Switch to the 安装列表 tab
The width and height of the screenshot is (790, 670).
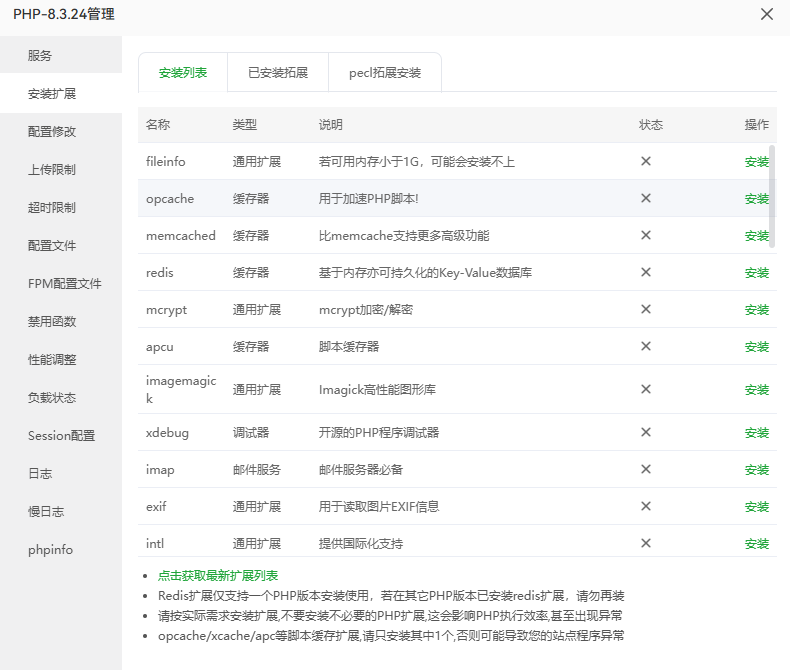183,73
